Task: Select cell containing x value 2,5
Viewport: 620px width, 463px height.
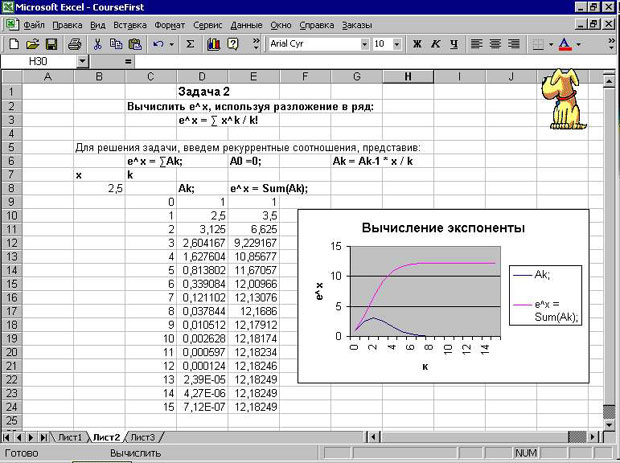Action: point(99,189)
